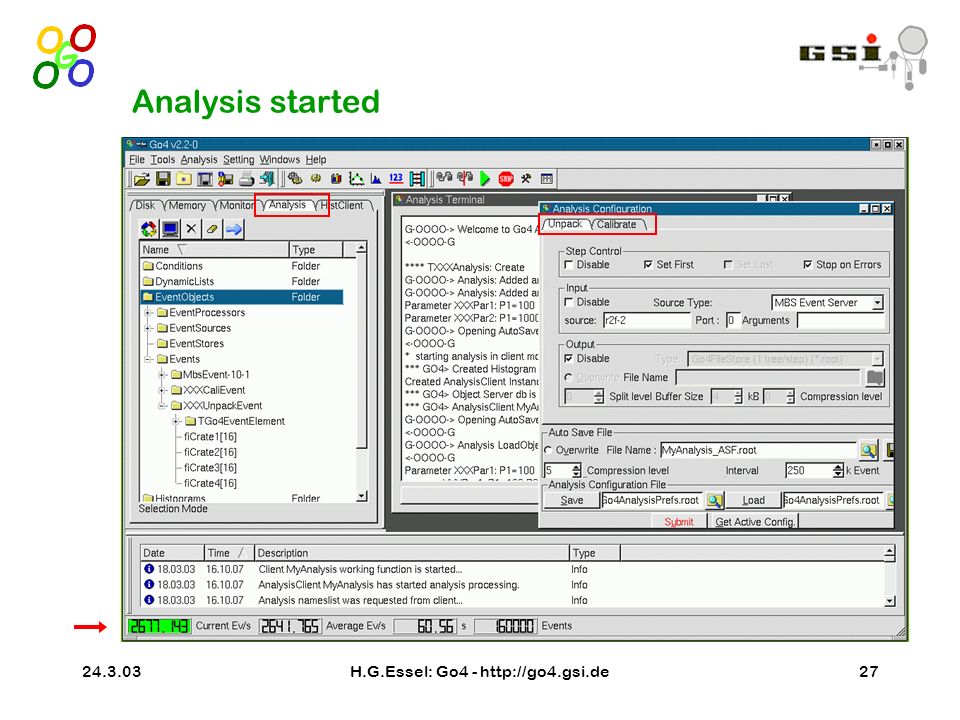Expand the TGo4EventElement tree node

coord(176,421)
